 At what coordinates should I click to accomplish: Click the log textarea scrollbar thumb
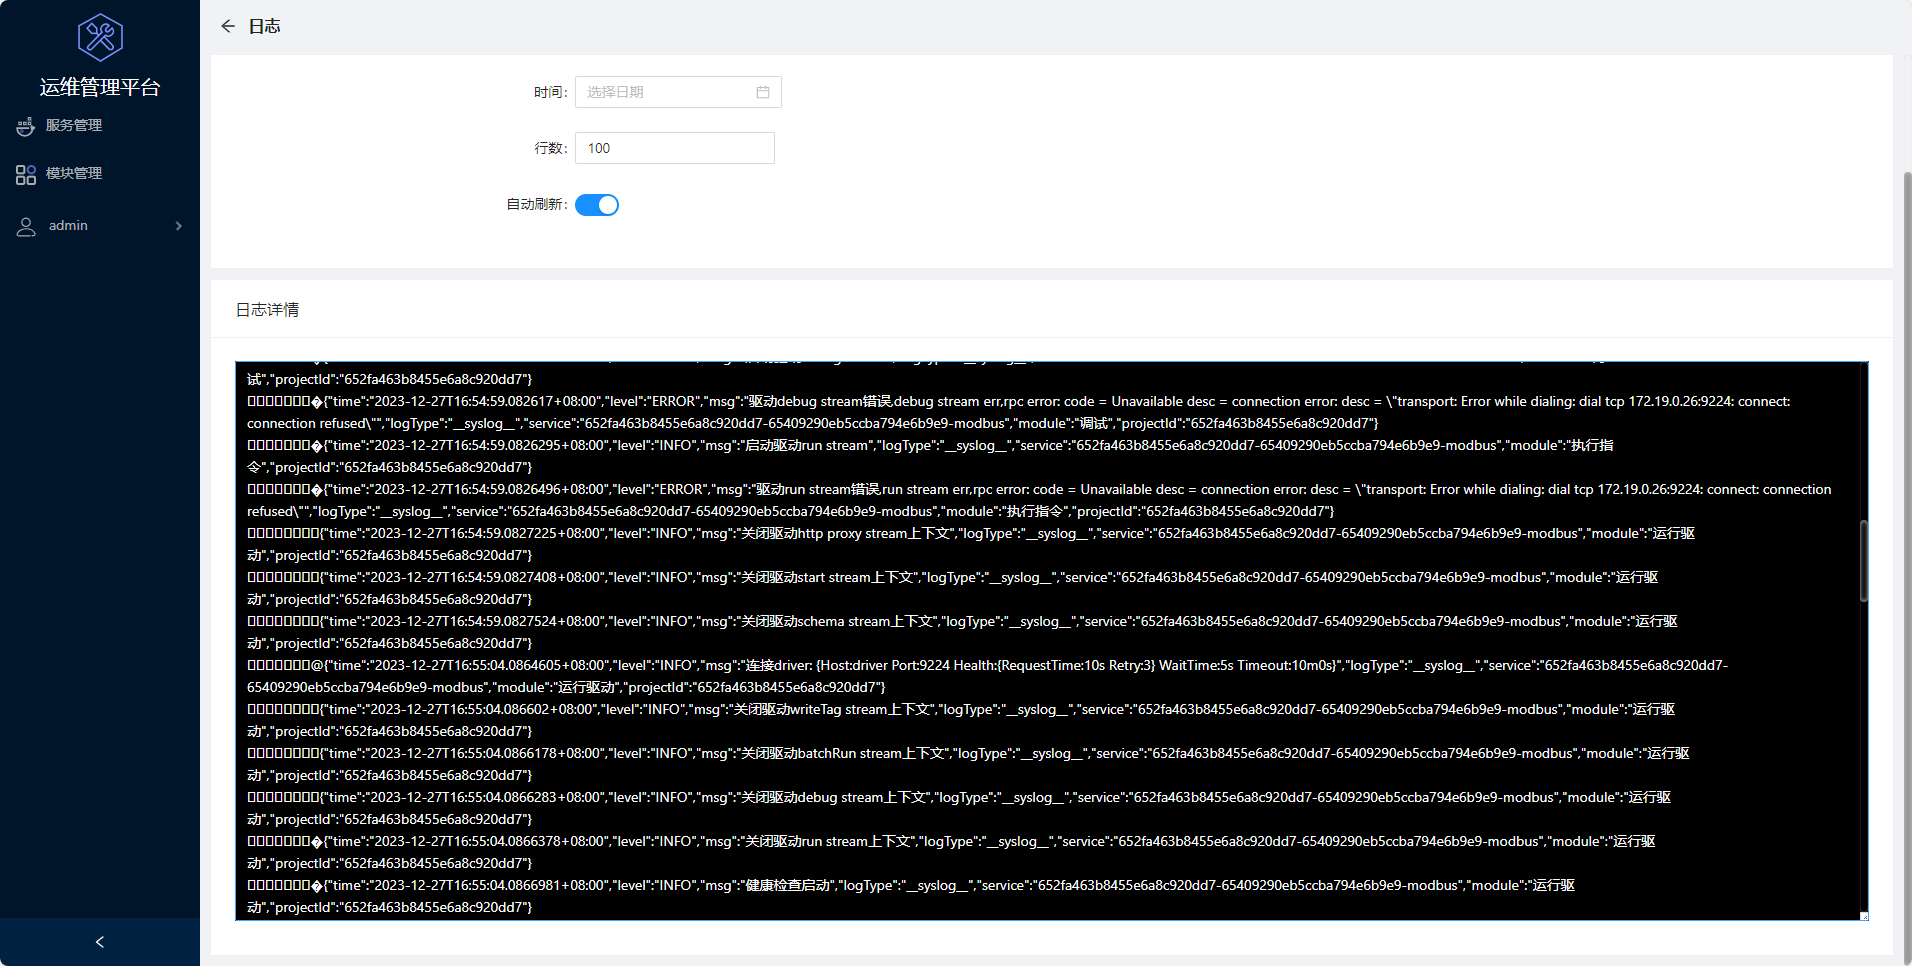[1863, 561]
